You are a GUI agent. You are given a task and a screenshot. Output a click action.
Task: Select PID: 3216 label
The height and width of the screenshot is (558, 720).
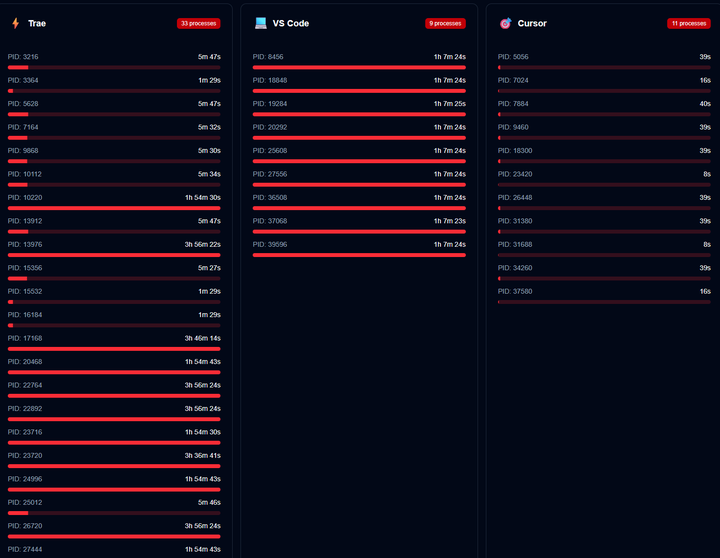point(23,57)
